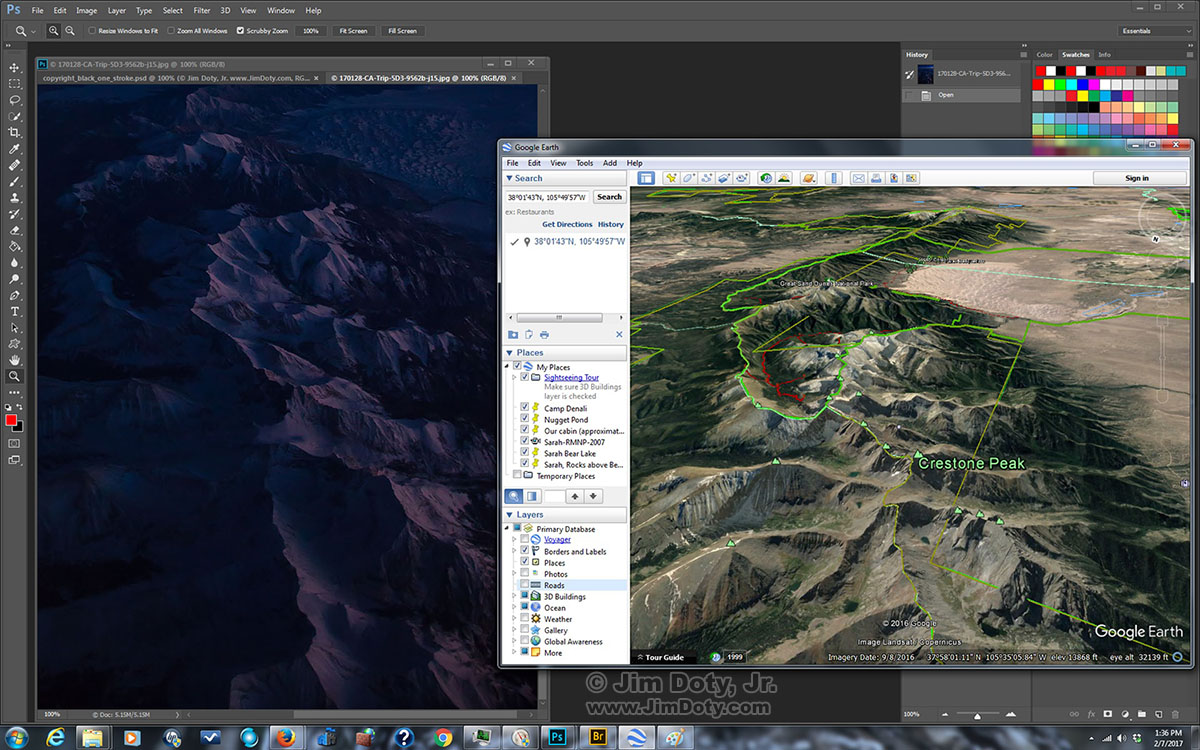Click the Add Polygon icon in Google Earth
Screen dimensions: 1200x750
coord(689,178)
